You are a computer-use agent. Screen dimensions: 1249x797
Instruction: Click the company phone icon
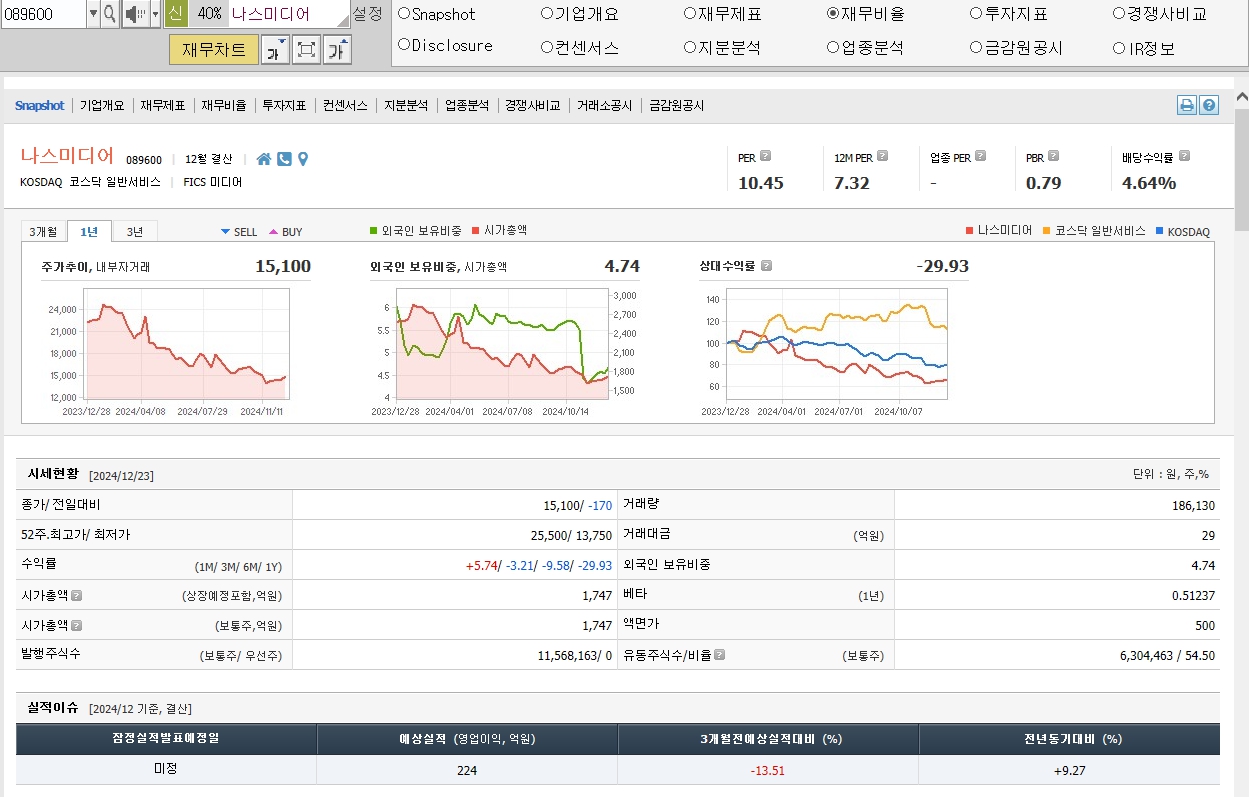[x=284, y=159]
